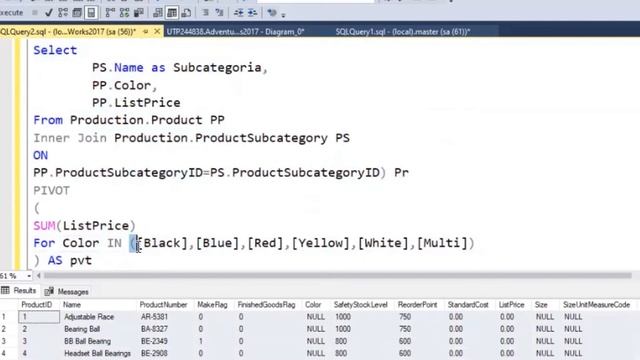Click the Select keyword in the editor
The width and height of the screenshot is (640, 360).
point(55,50)
